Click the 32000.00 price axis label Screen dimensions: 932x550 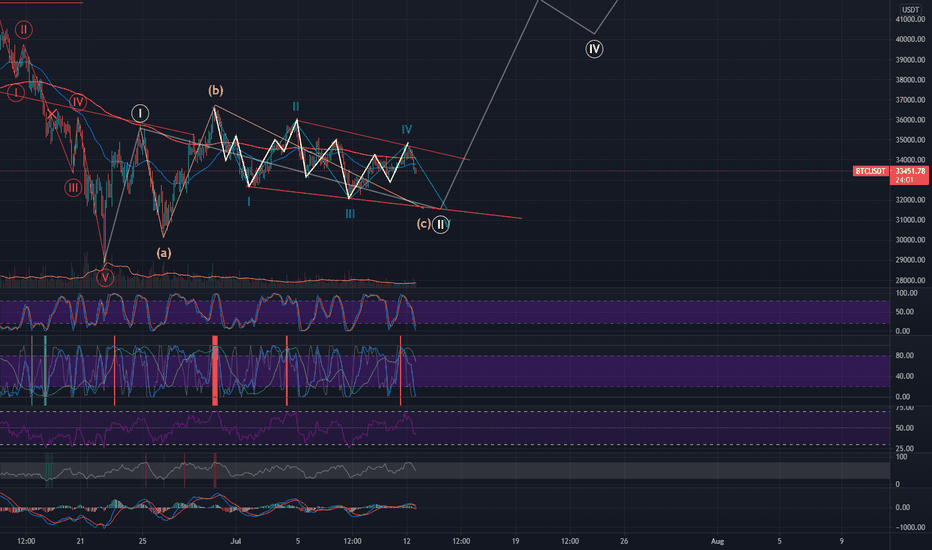pyautogui.click(x=910, y=200)
